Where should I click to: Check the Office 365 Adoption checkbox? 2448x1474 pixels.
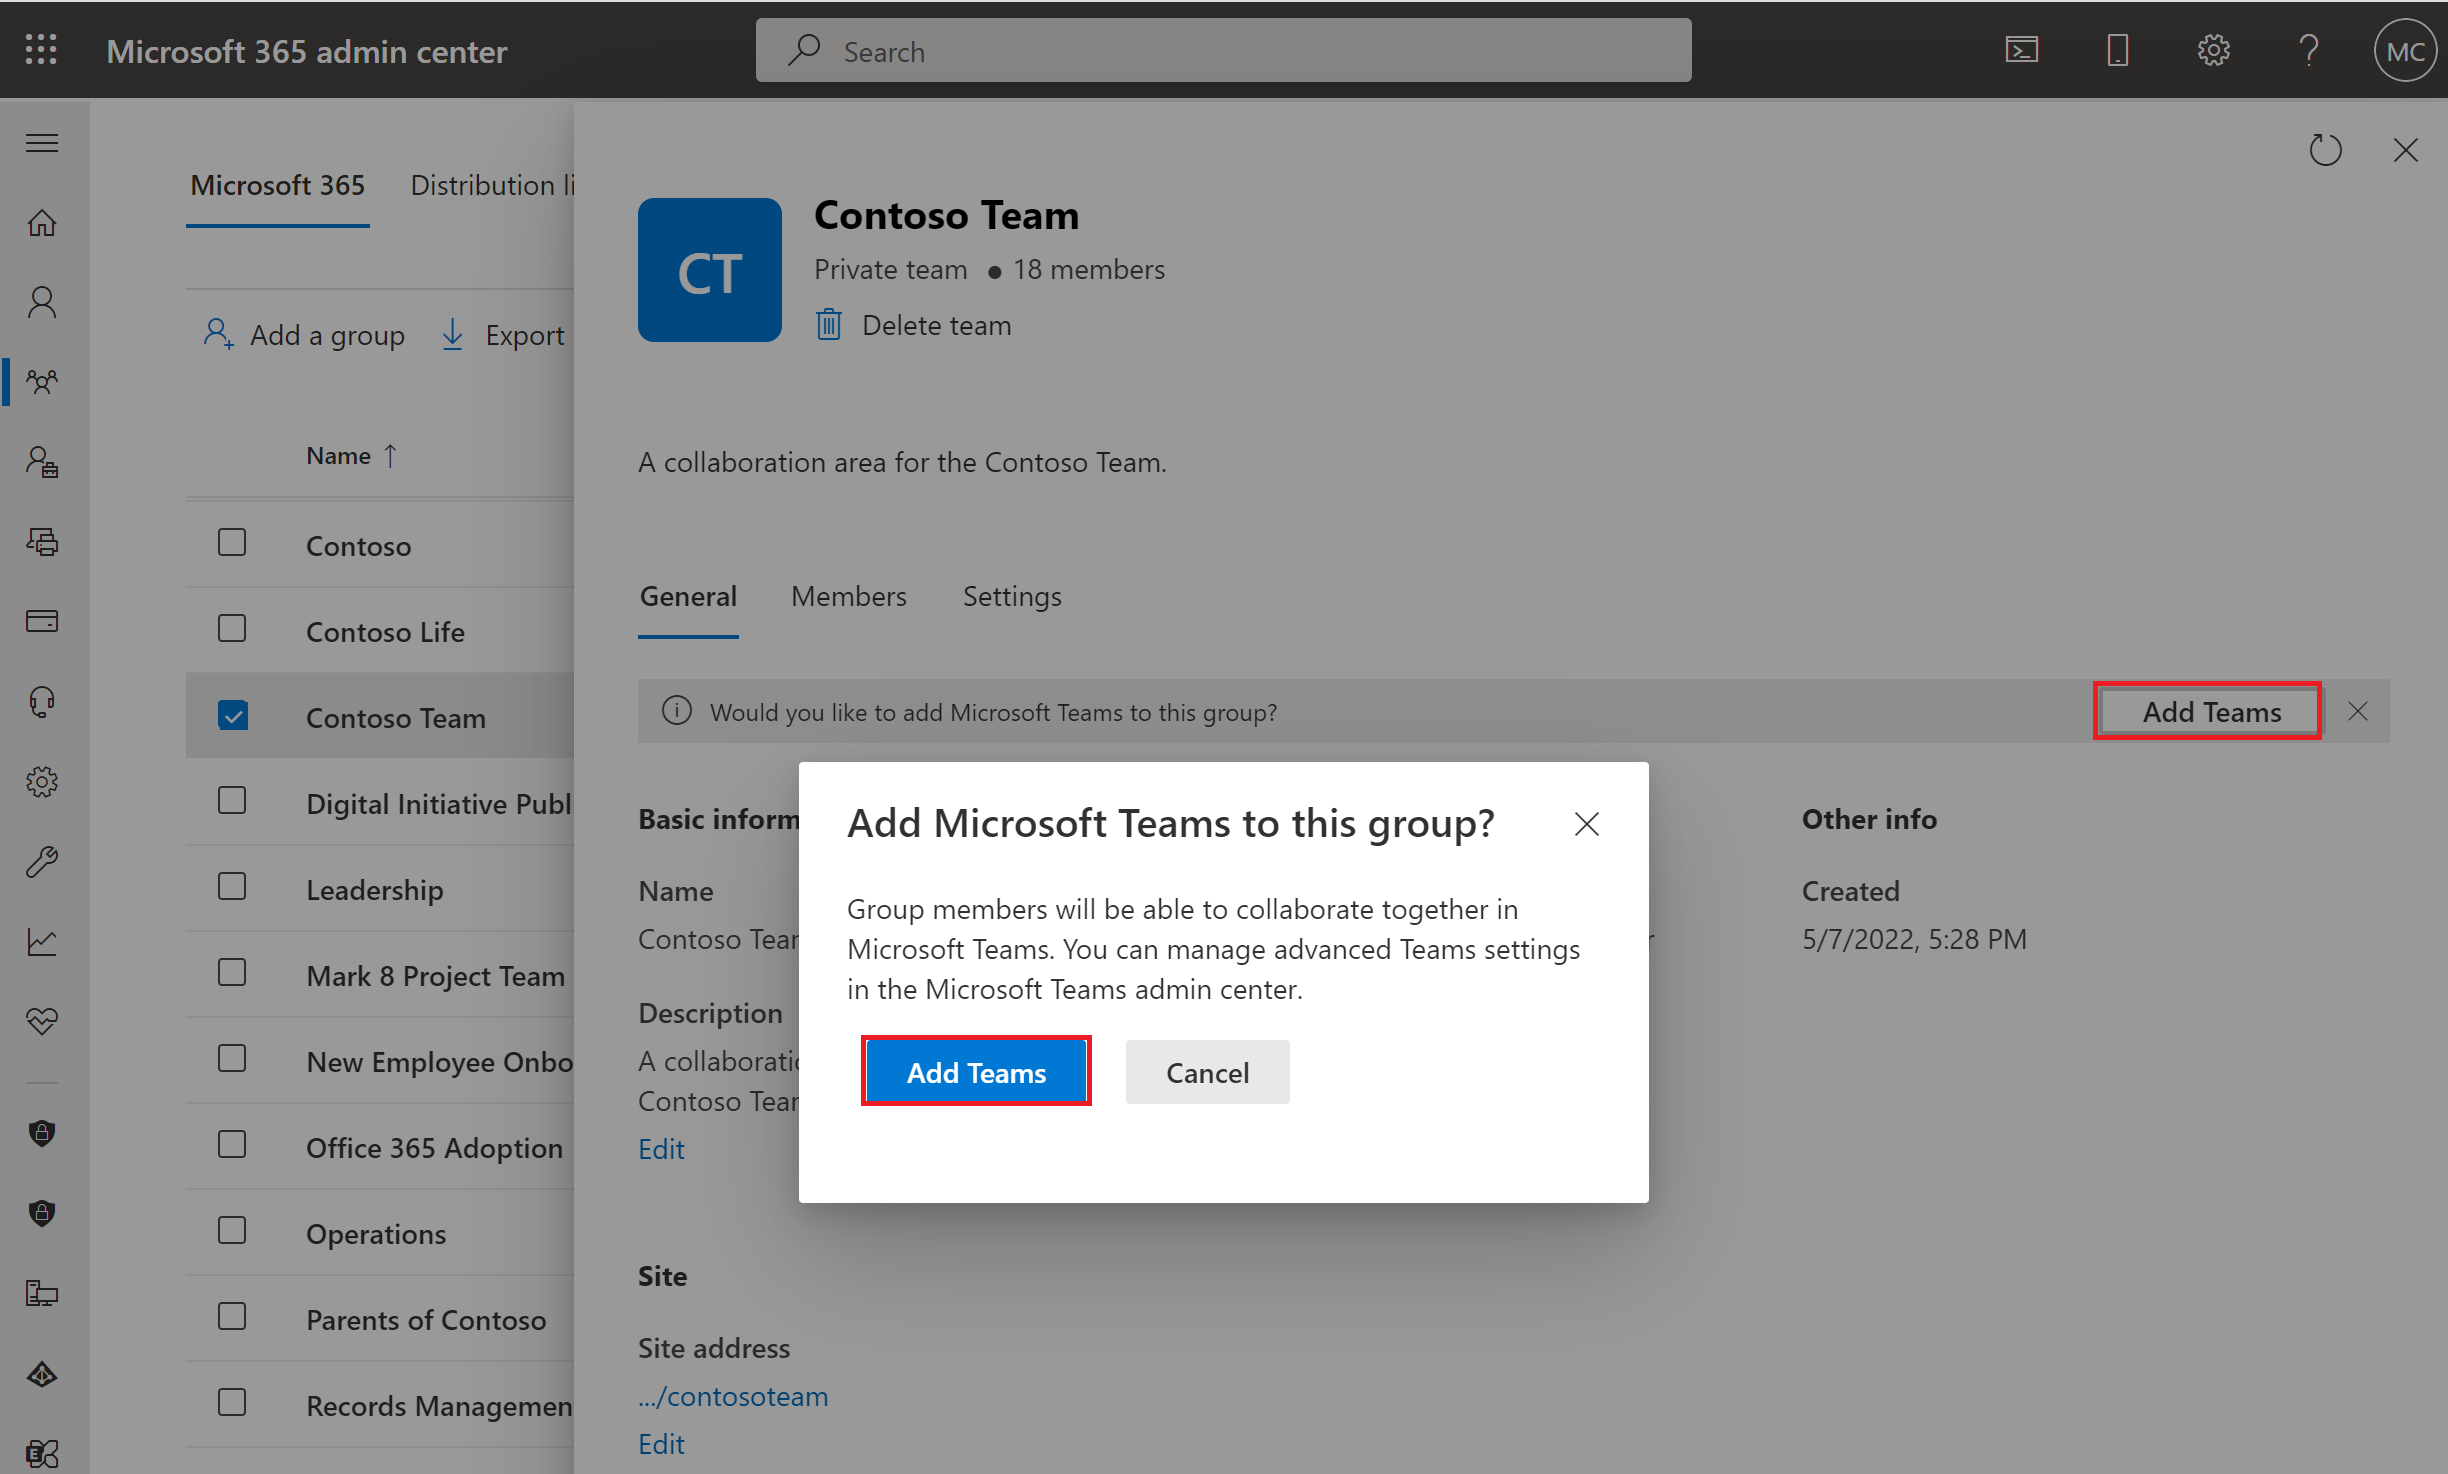click(x=232, y=1145)
